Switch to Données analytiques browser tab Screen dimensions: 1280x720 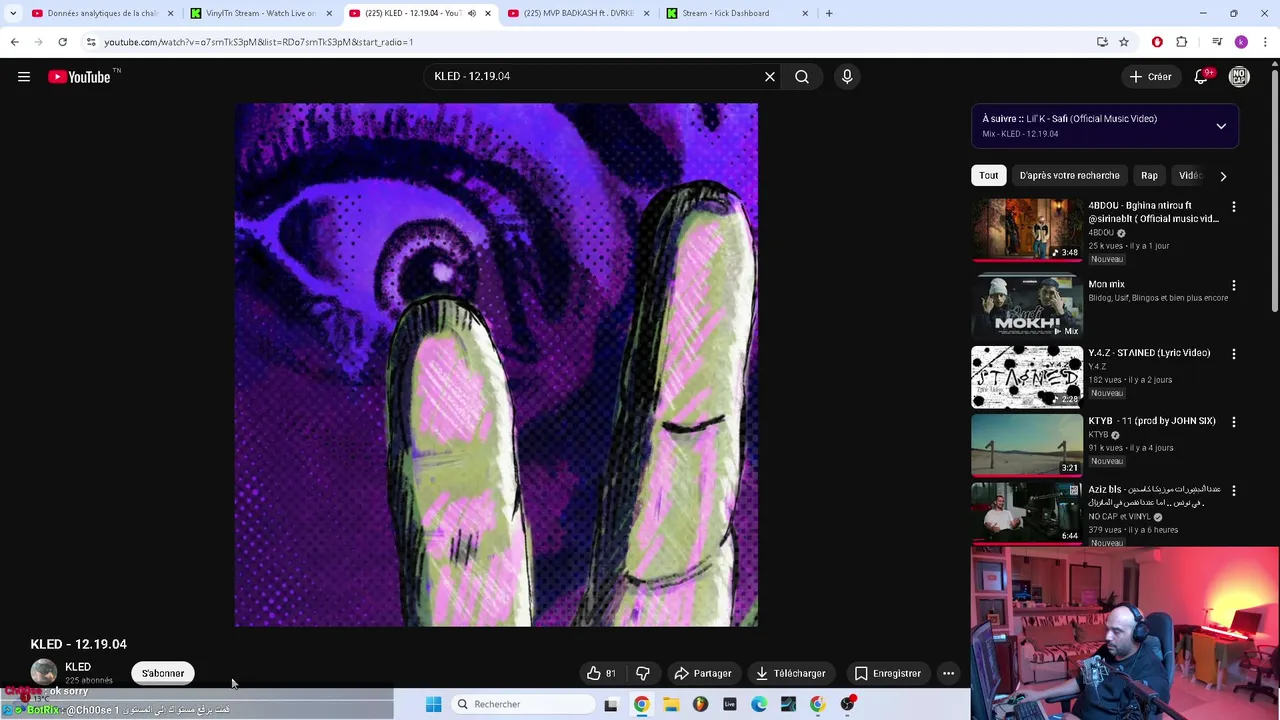coord(102,13)
